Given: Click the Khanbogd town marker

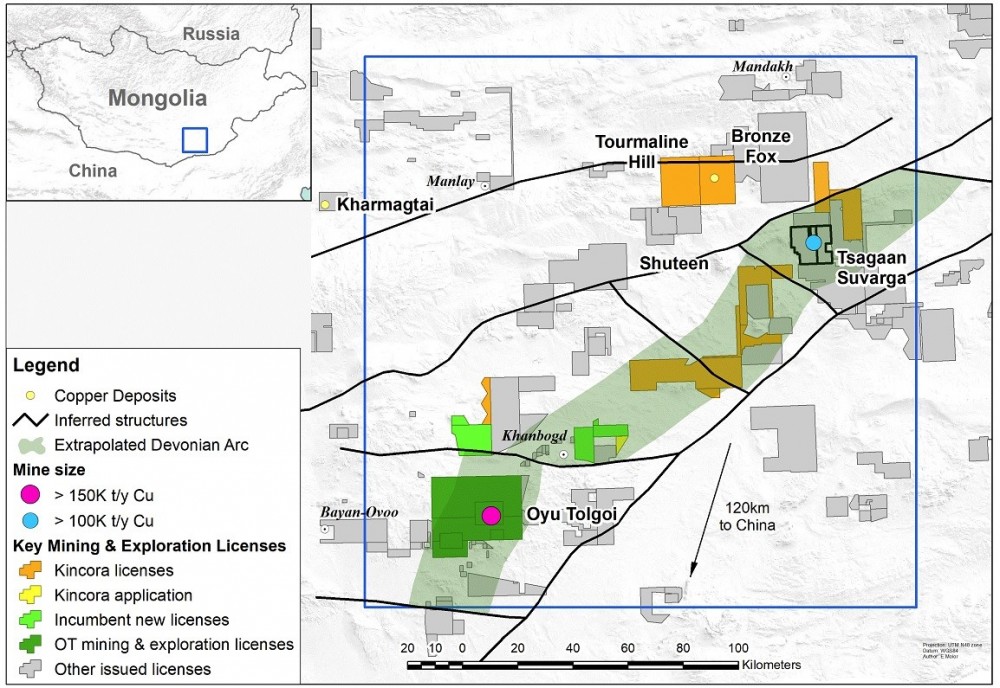Looking at the screenshot, I should click(563, 454).
